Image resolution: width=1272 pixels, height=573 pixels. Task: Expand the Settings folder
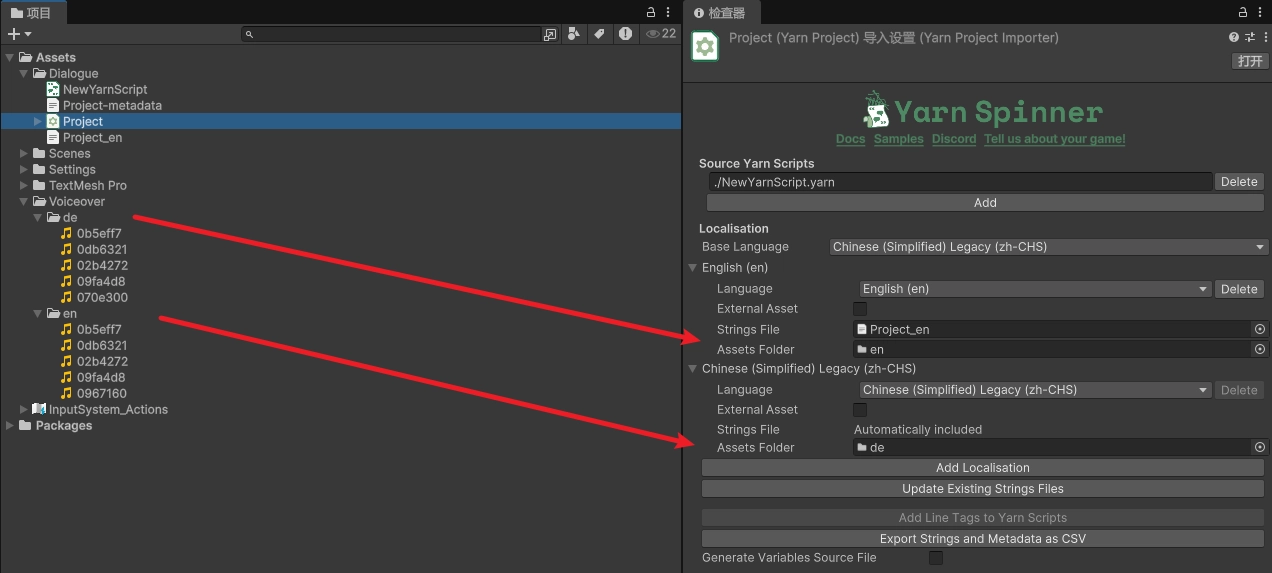(24, 169)
